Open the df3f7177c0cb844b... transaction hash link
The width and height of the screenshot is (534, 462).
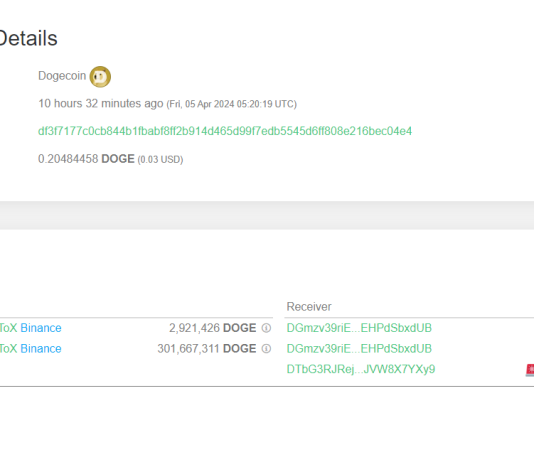(x=225, y=131)
